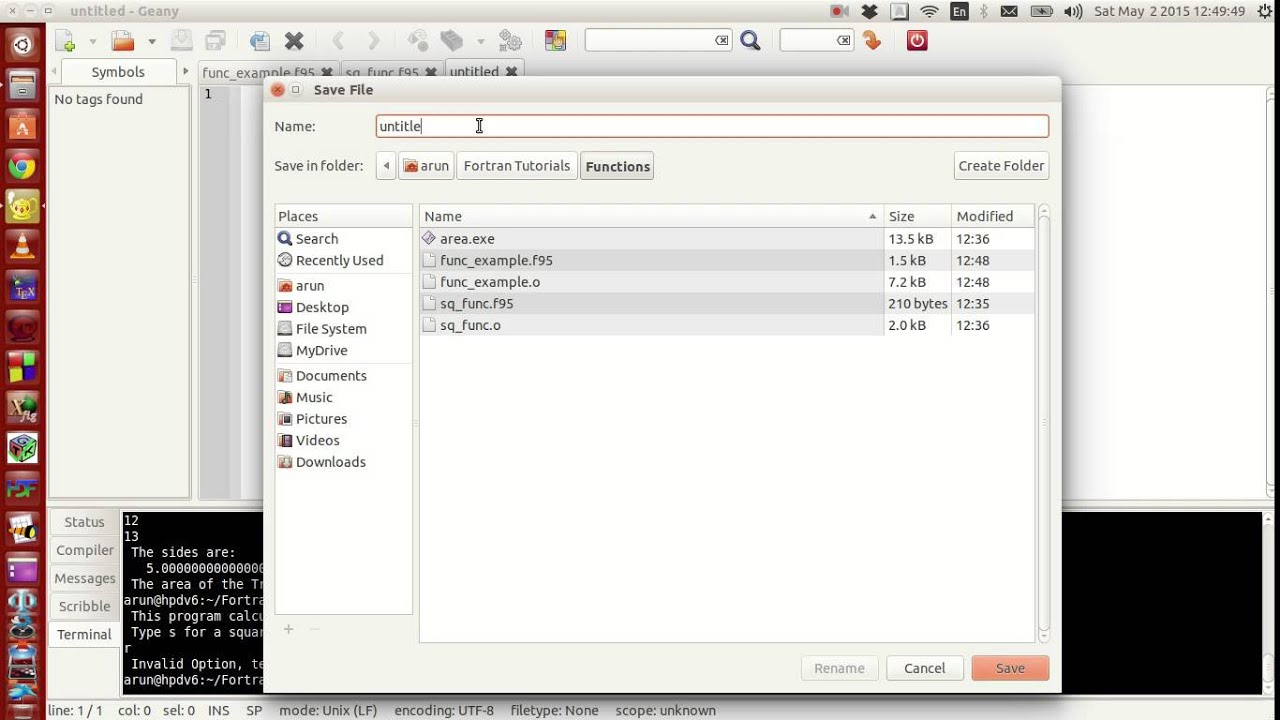Click the Compile file toolbar icon

tap(418, 41)
